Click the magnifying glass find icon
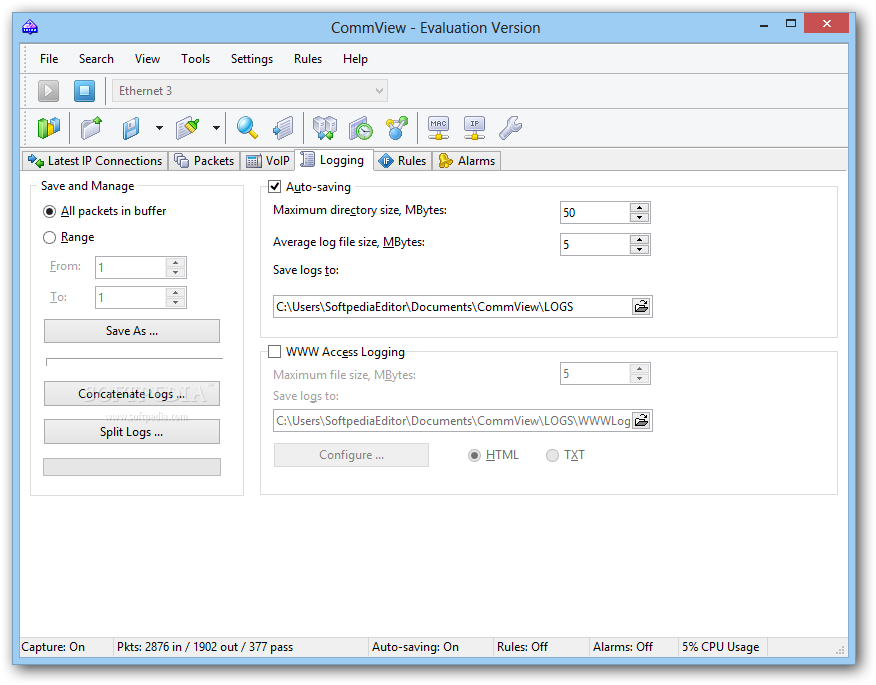 coord(247,128)
